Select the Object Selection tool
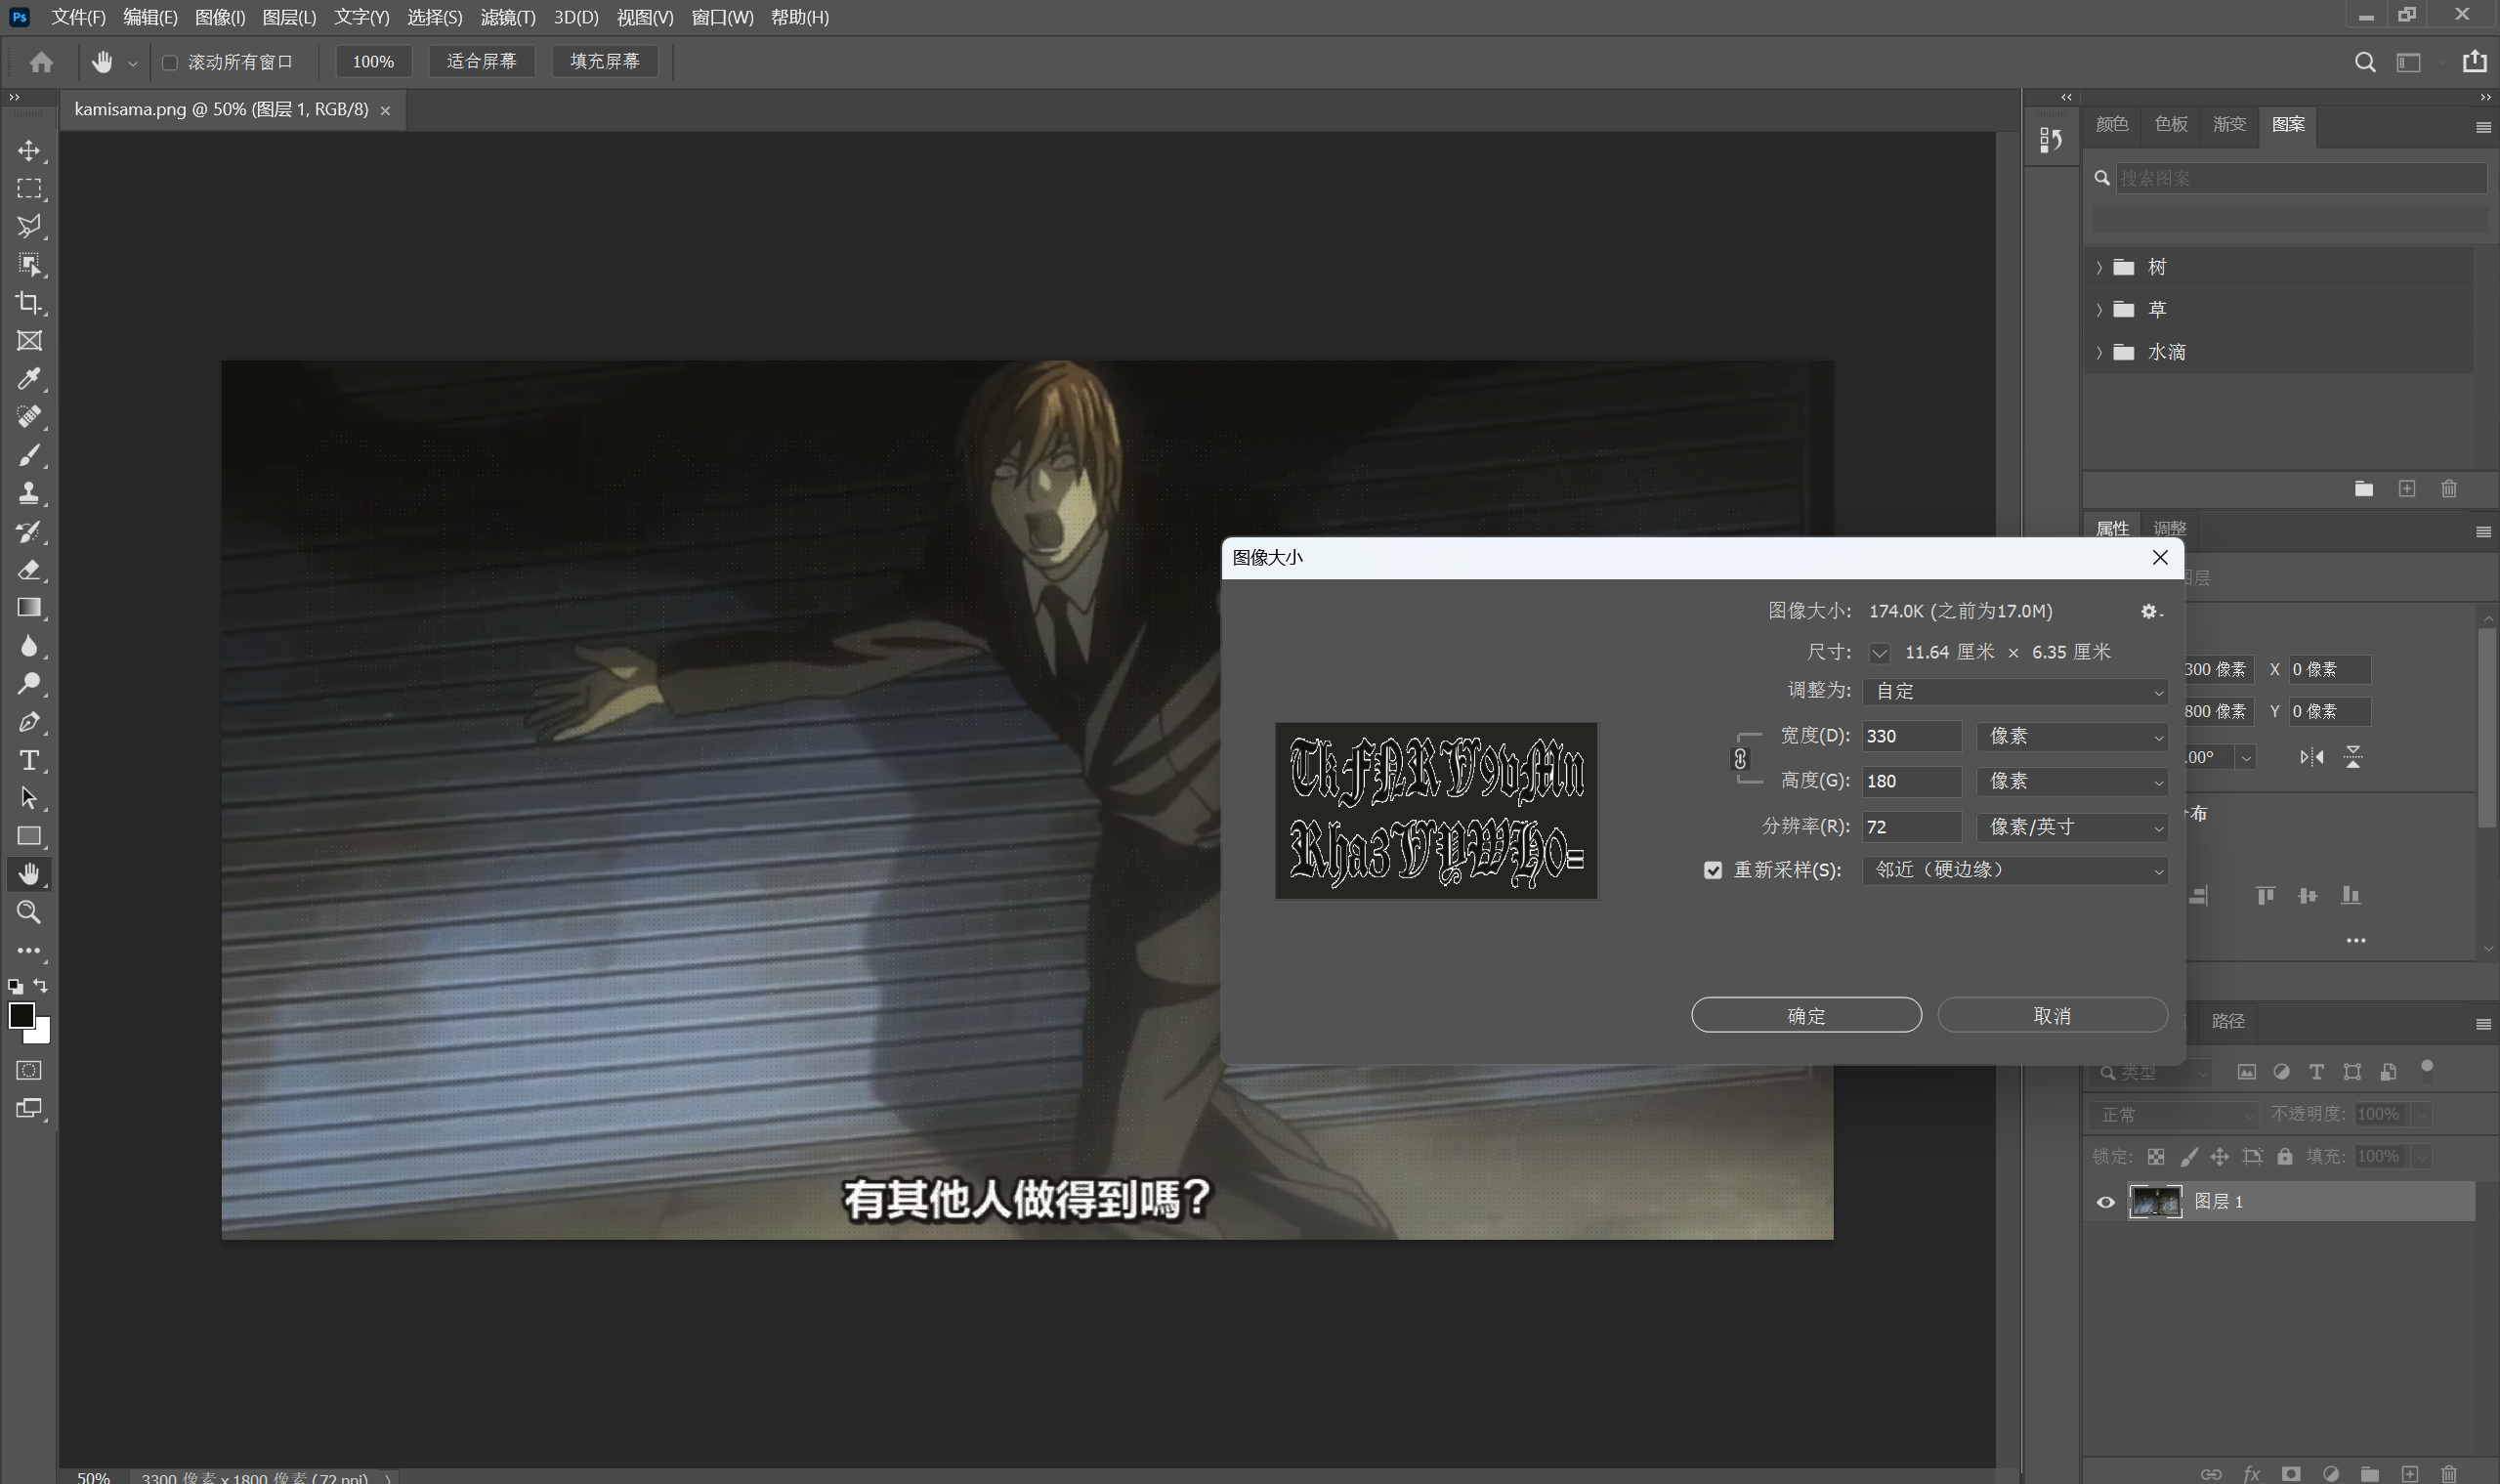 [29, 264]
